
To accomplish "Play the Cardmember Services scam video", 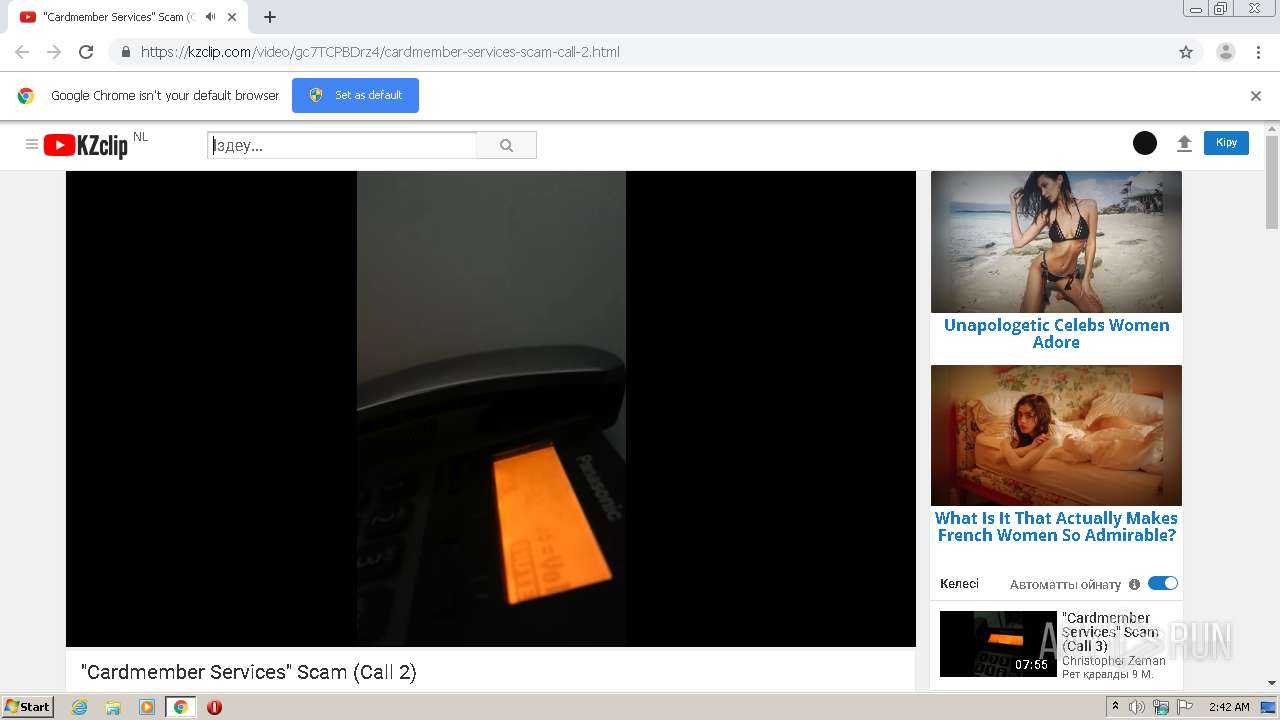I will 491,409.
